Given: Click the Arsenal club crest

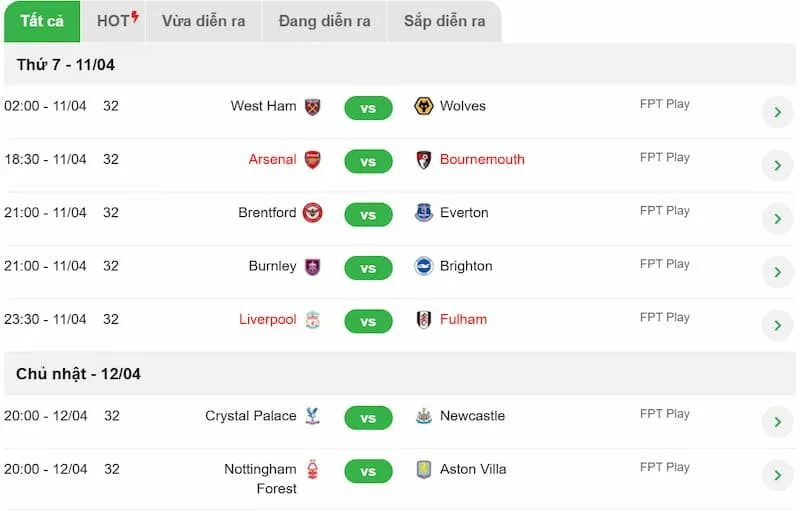Looking at the screenshot, I should click(313, 159).
